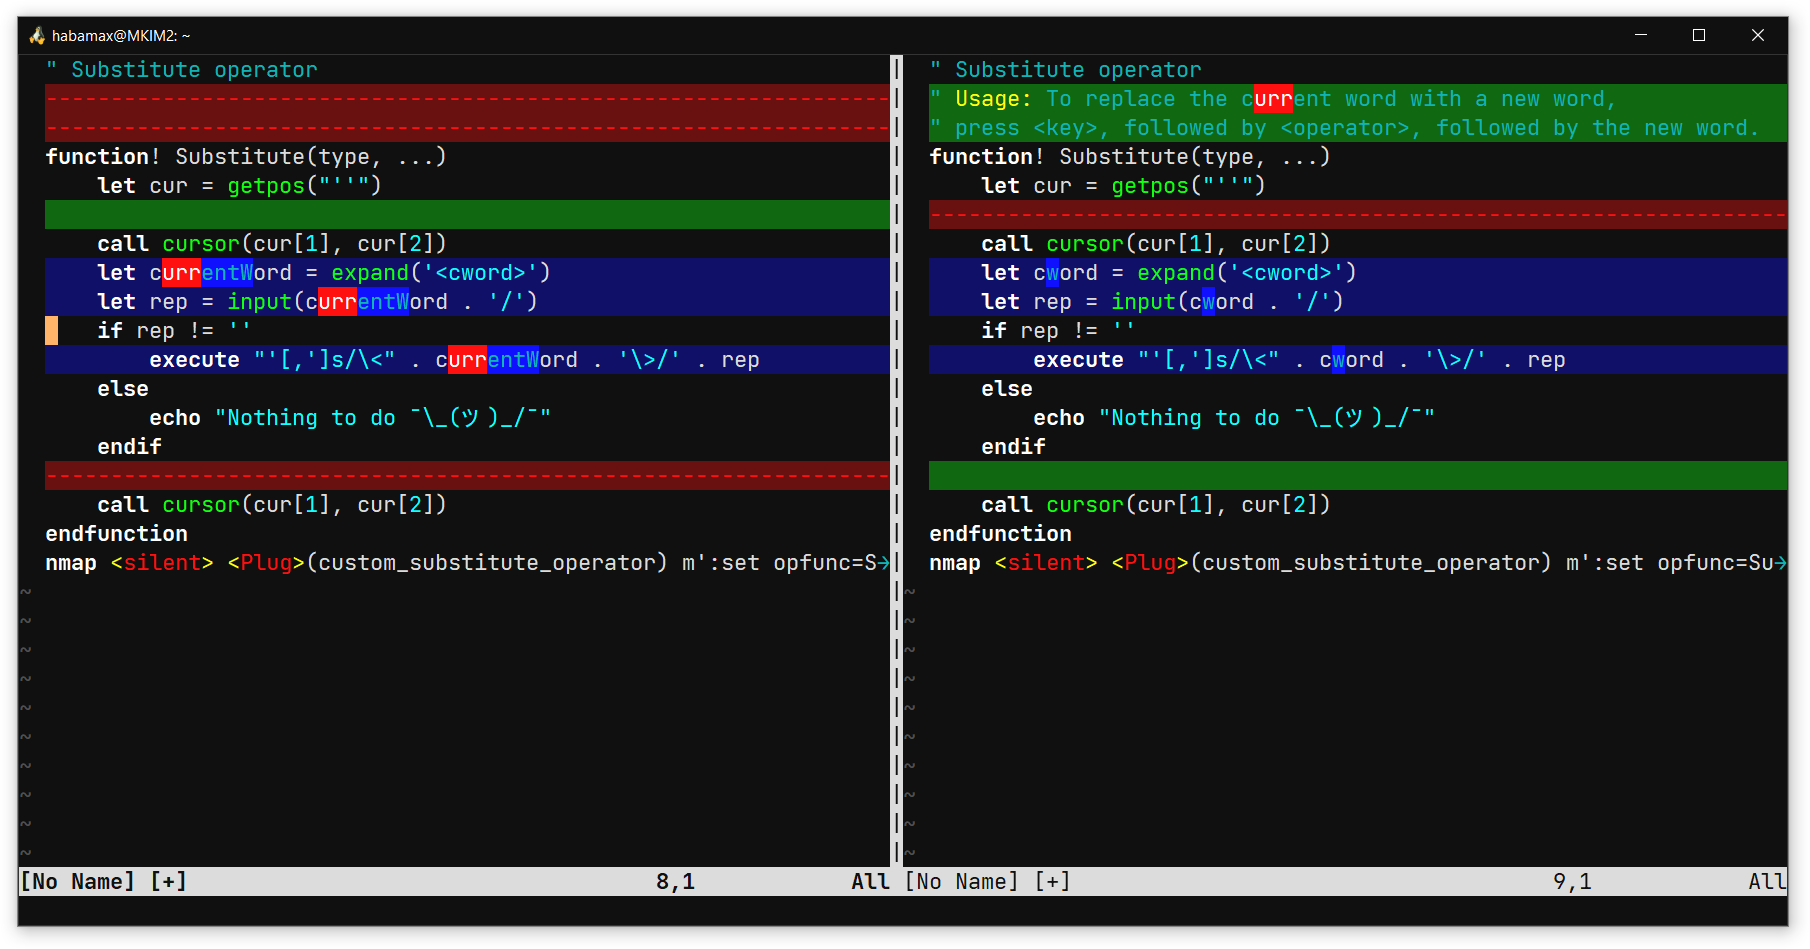Click "function! Substitute(type, ...)" in the left pane
This screenshot has width=1810, height=949.
[x=246, y=157]
